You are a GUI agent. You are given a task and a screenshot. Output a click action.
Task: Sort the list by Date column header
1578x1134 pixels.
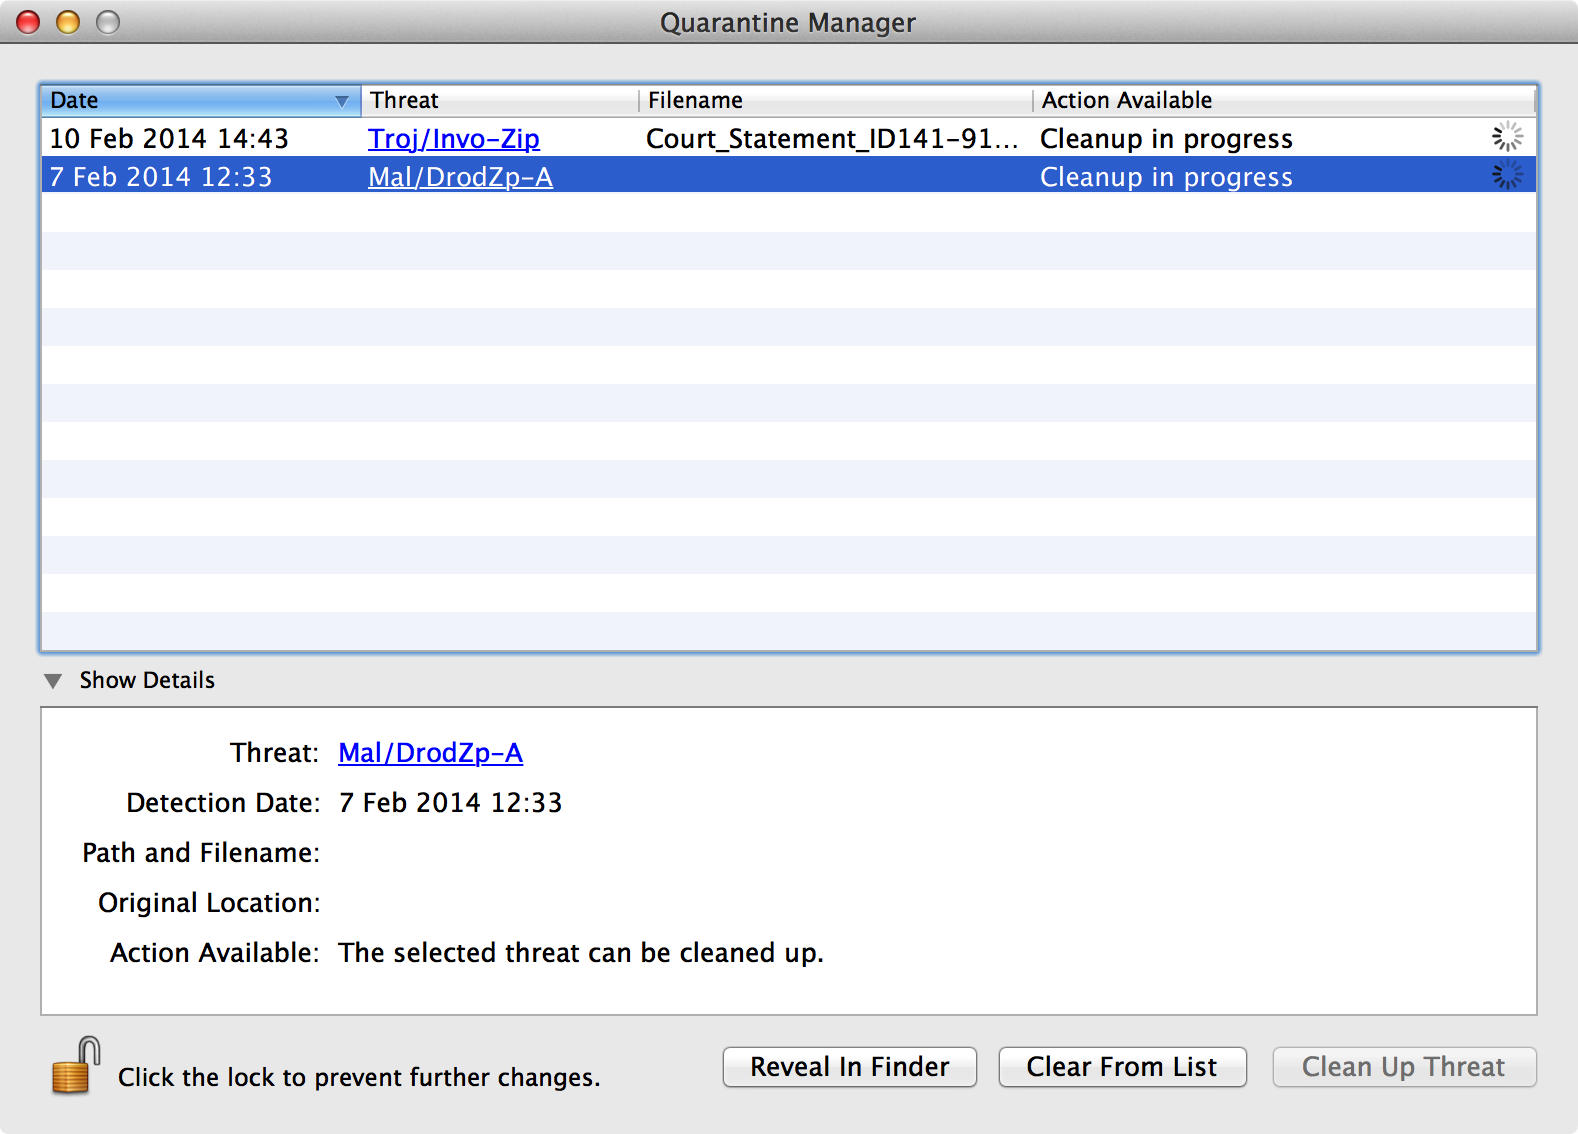tap(200, 100)
